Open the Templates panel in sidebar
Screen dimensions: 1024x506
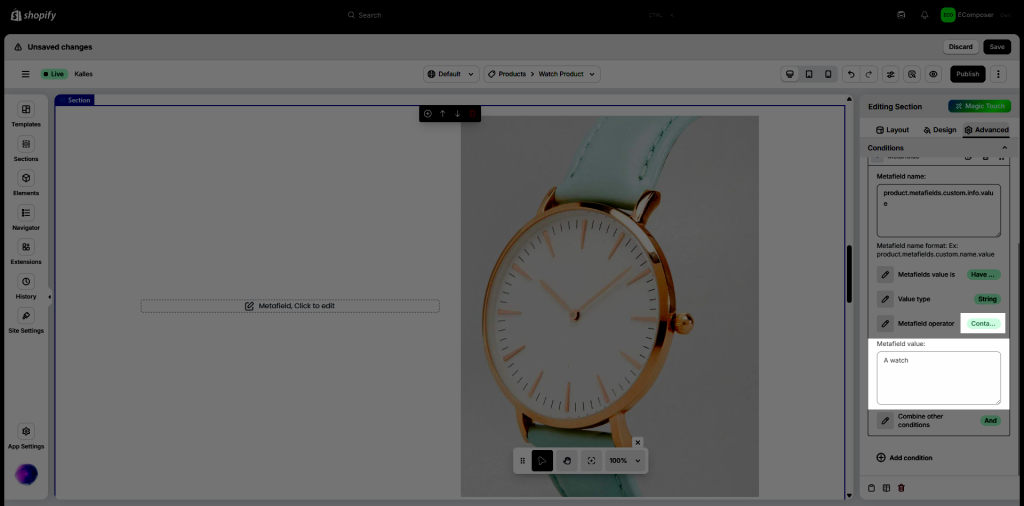click(x=26, y=114)
